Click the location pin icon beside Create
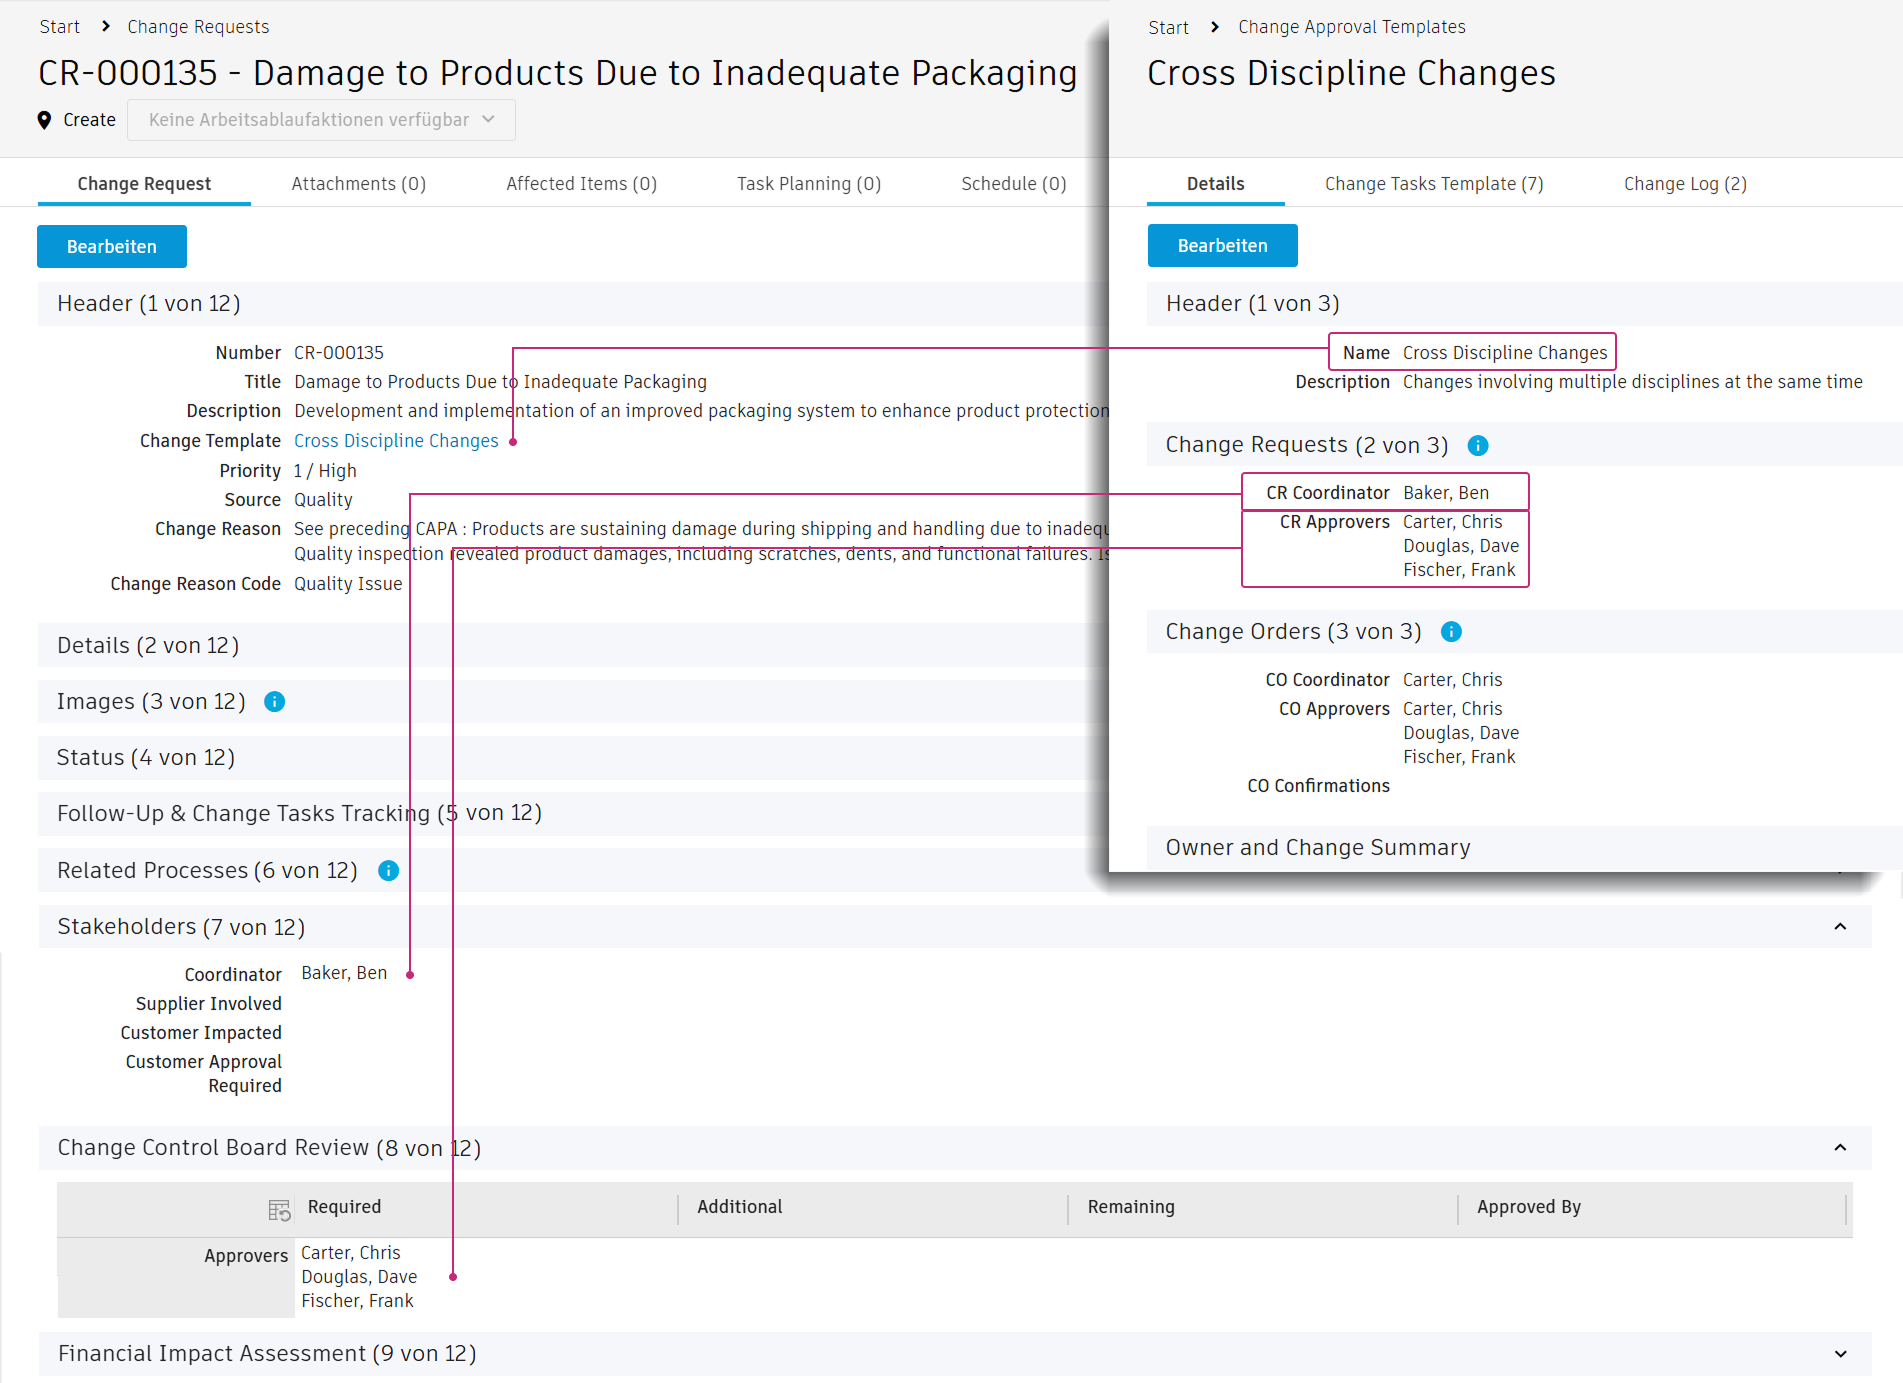The image size is (1903, 1383). [x=44, y=120]
